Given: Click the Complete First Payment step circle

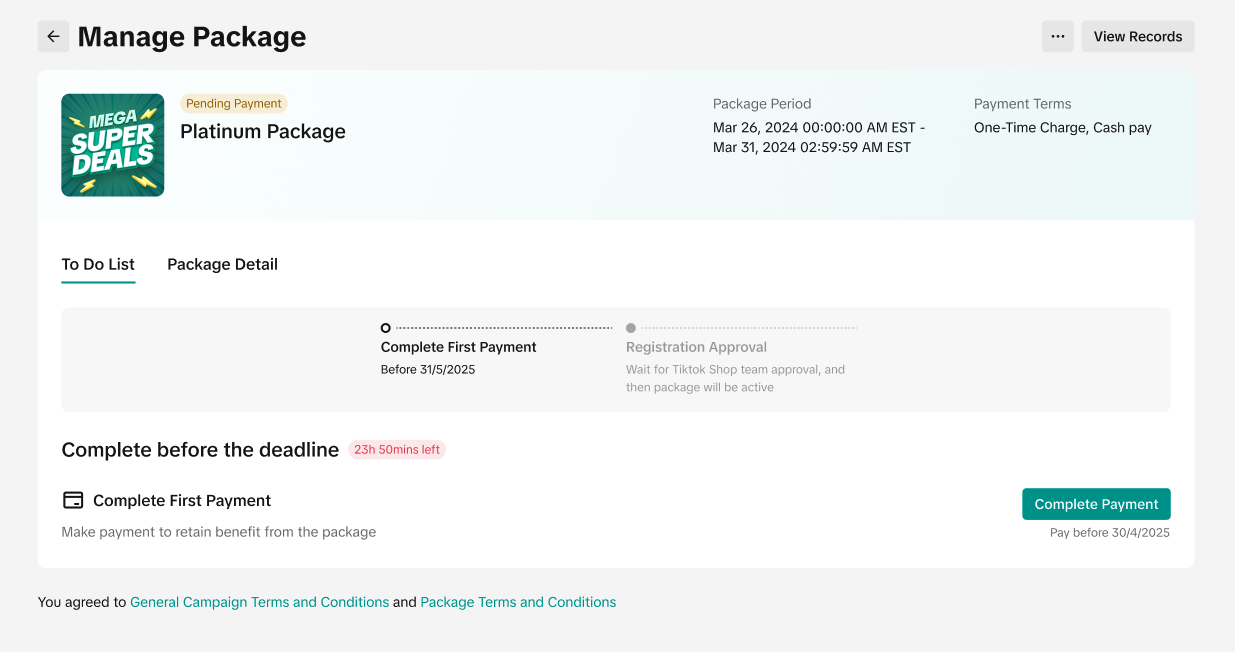Looking at the screenshot, I should click(x=386, y=328).
